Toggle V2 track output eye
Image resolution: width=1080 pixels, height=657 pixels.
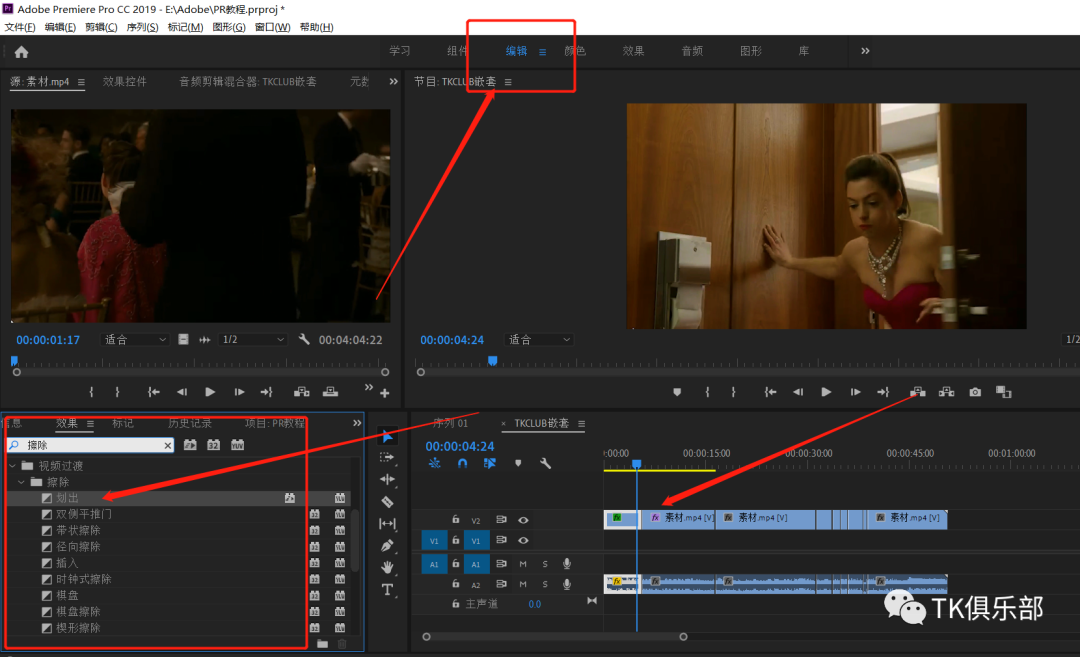click(523, 520)
